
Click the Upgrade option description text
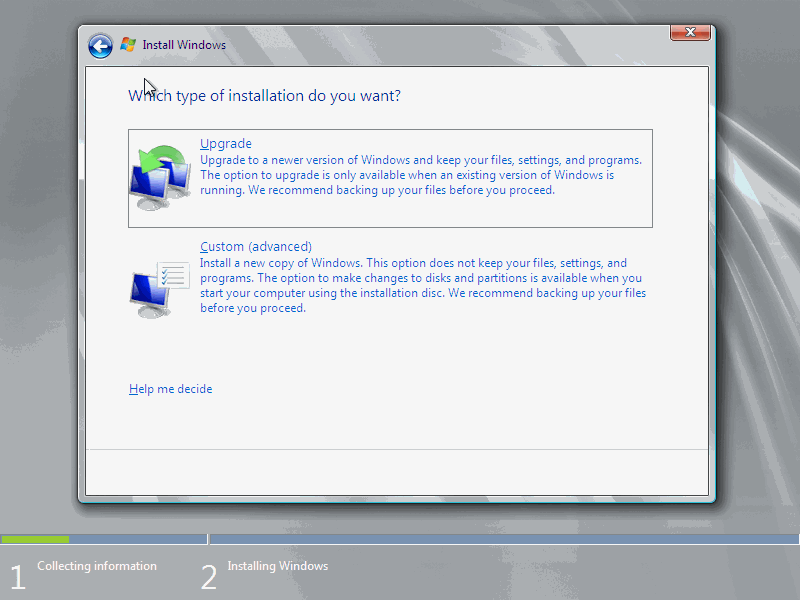pyautogui.click(x=421, y=175)
